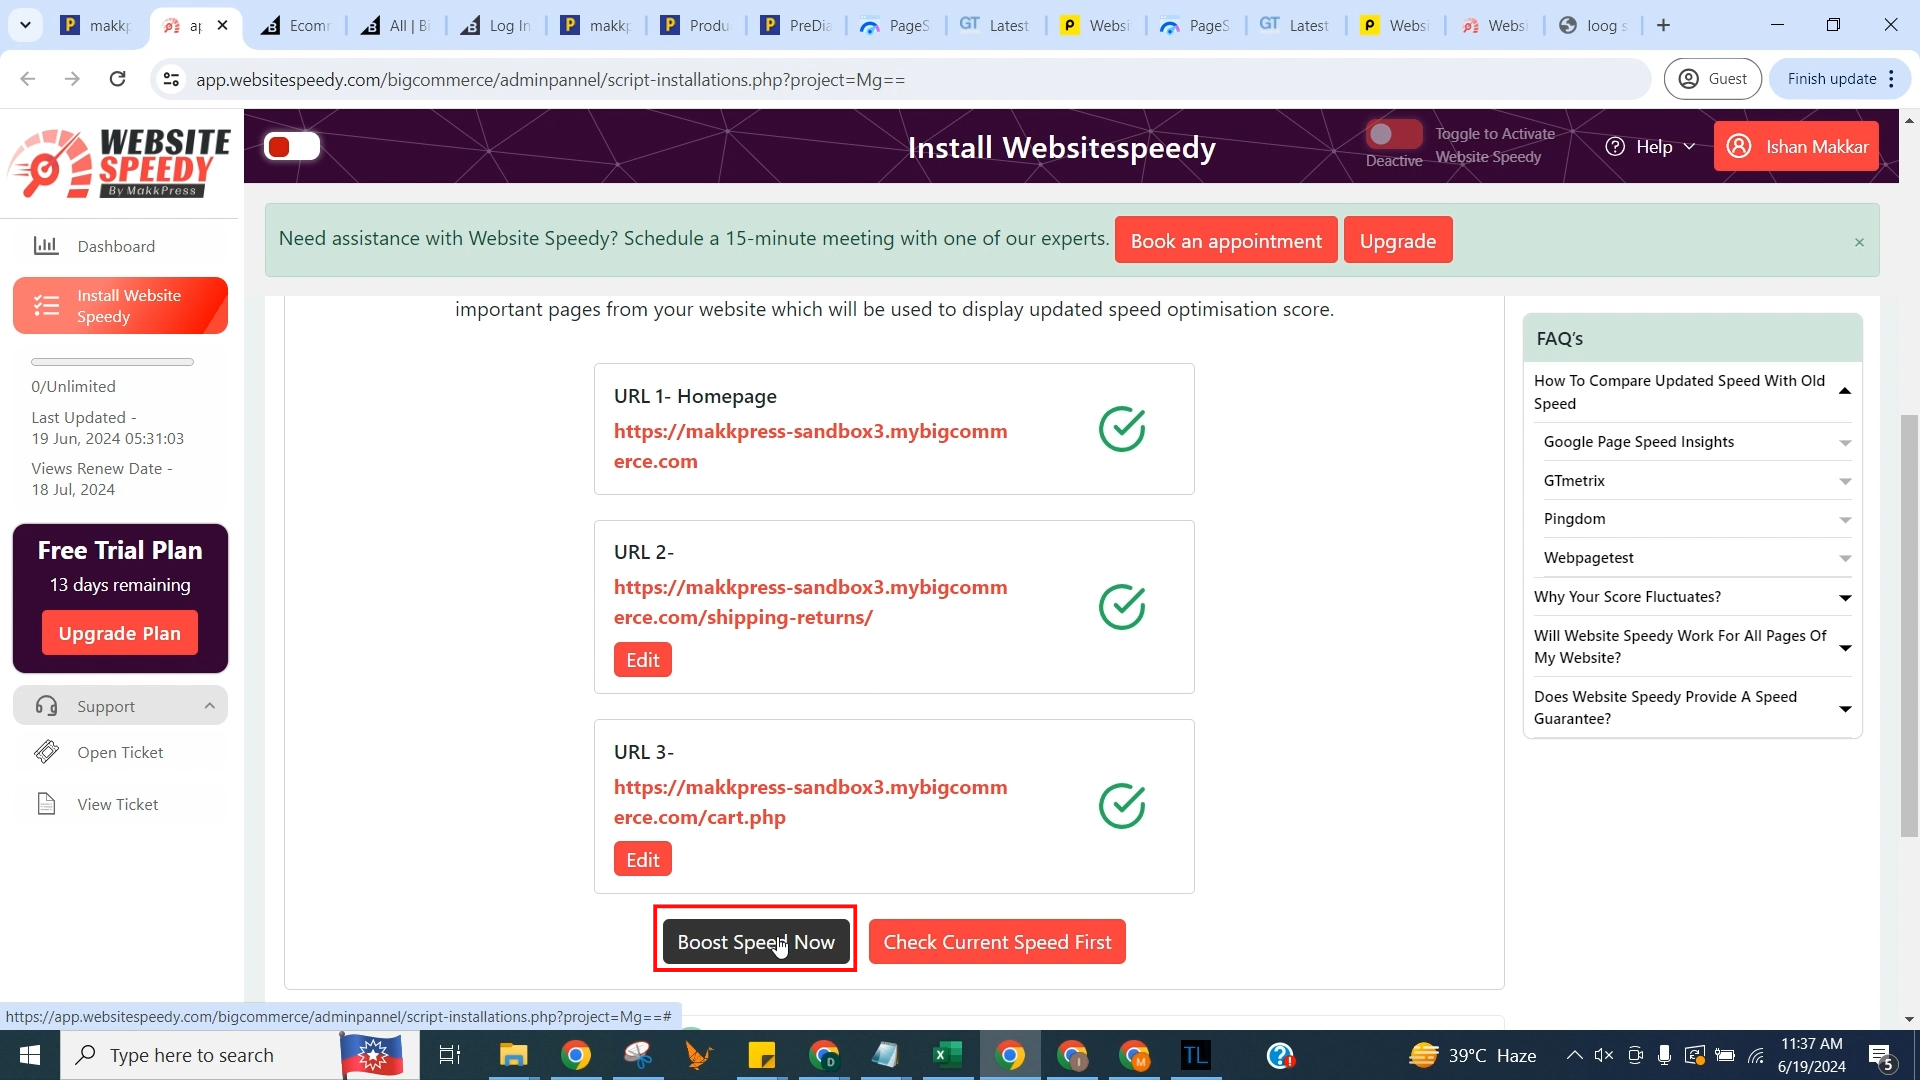1920x1080 pixels.
Task: Click the Dashboard icon in sidebar
Action: pos(45,244)
